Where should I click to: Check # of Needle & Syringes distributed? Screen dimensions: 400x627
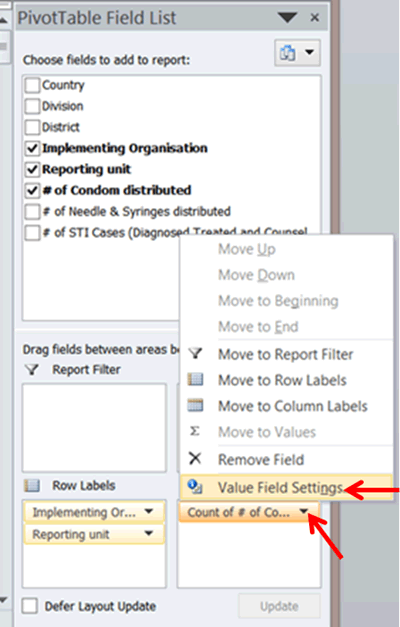pyautogui.click(x=32, y=212)
